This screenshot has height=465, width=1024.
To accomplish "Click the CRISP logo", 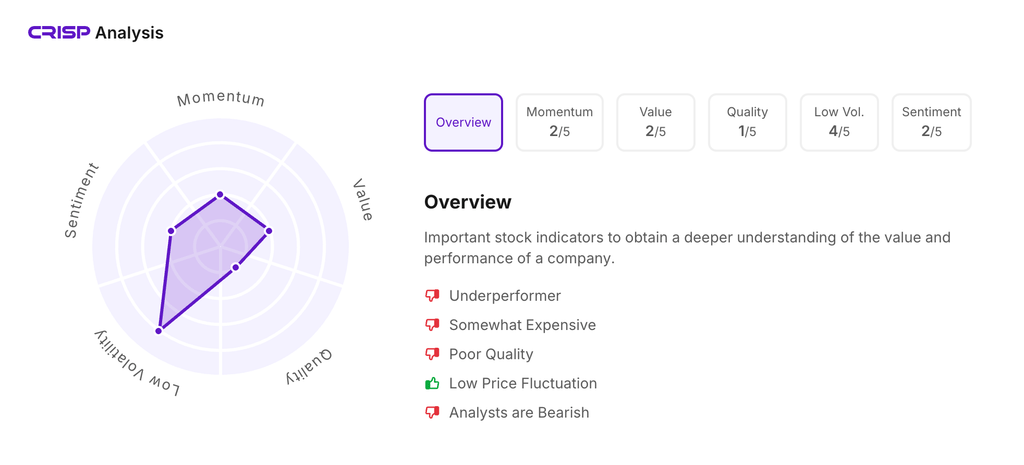I will 59,33.
